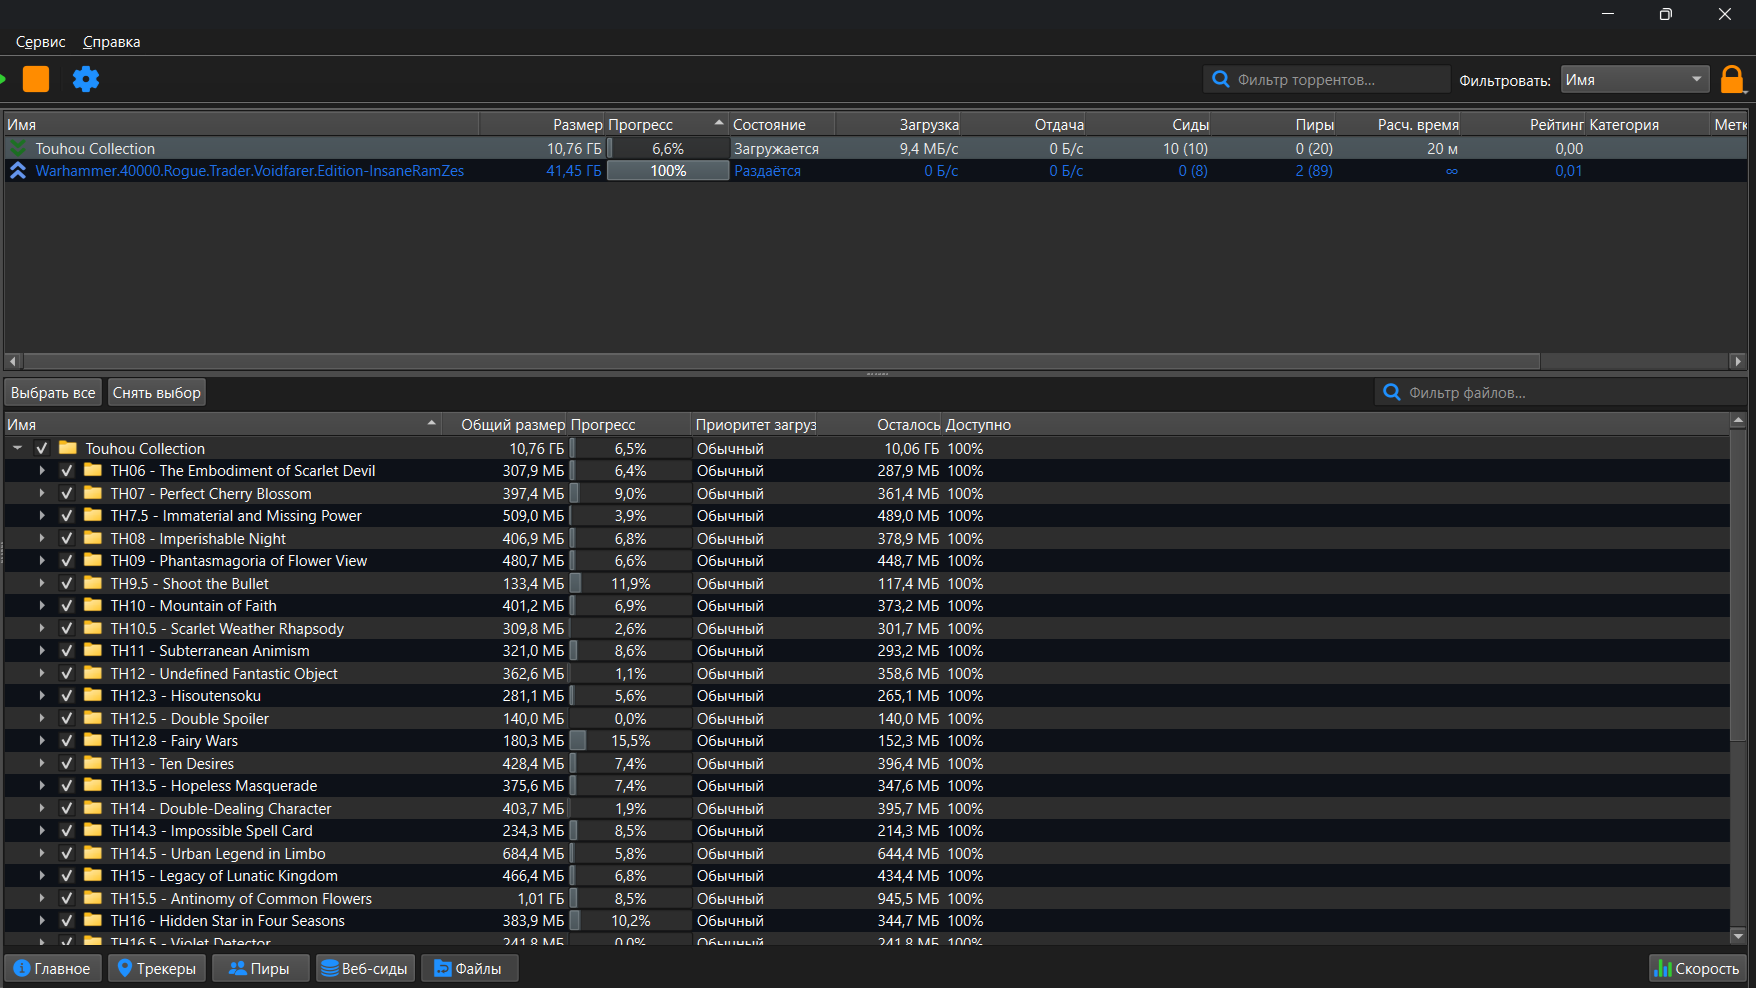Viewport: 1756px width, 988px height.
Task: Click the folder icon of Touhou Collection root
Action: (68, 448)
